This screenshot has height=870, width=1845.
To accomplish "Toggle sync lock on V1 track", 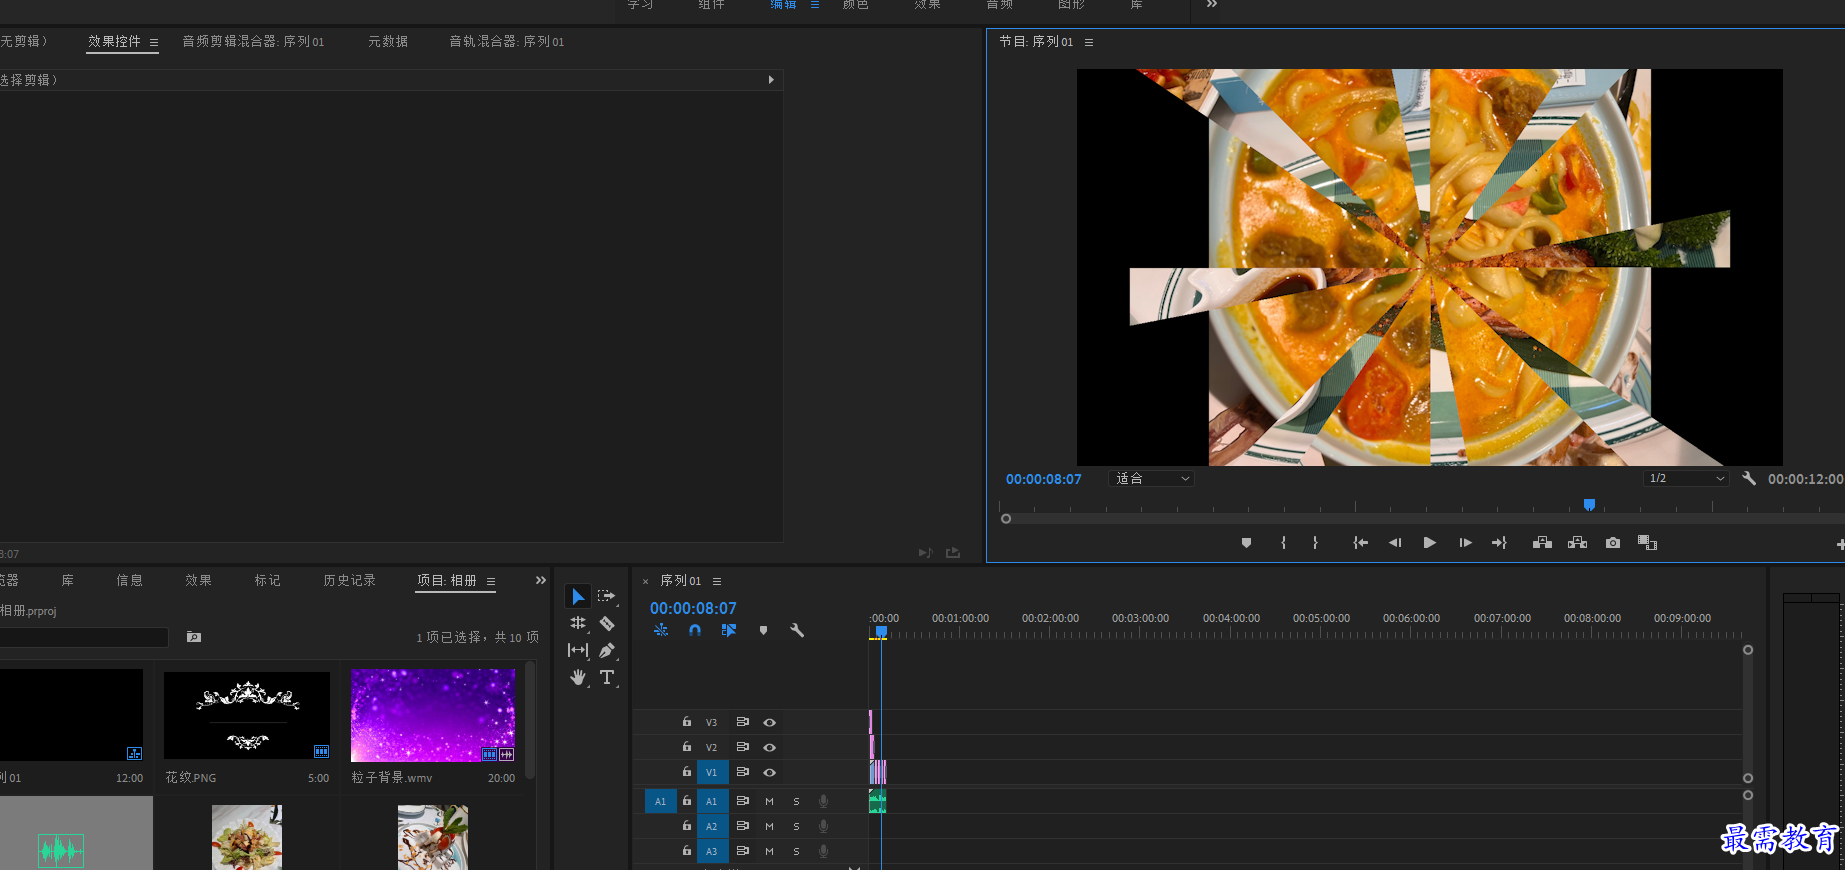I will pos(742,772).
